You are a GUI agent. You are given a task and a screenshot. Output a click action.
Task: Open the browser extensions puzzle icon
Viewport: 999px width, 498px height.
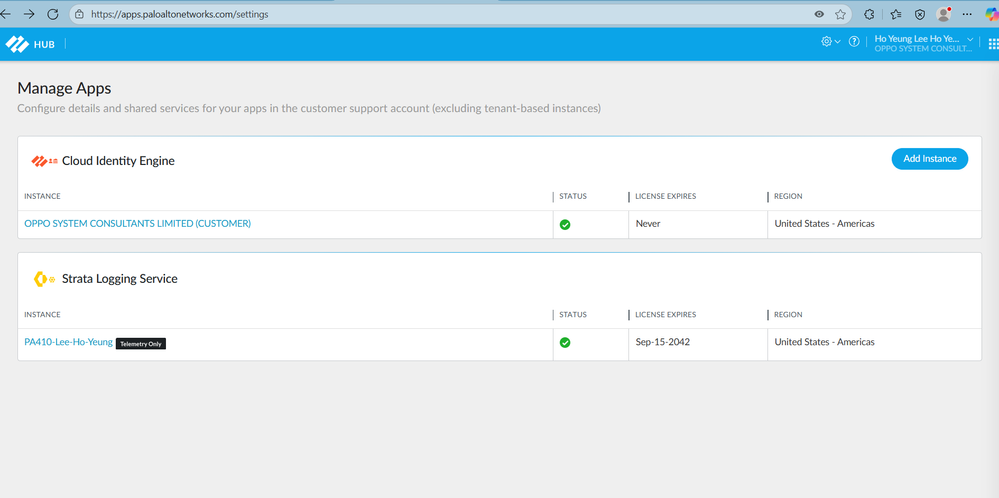(x=868, y=14)
